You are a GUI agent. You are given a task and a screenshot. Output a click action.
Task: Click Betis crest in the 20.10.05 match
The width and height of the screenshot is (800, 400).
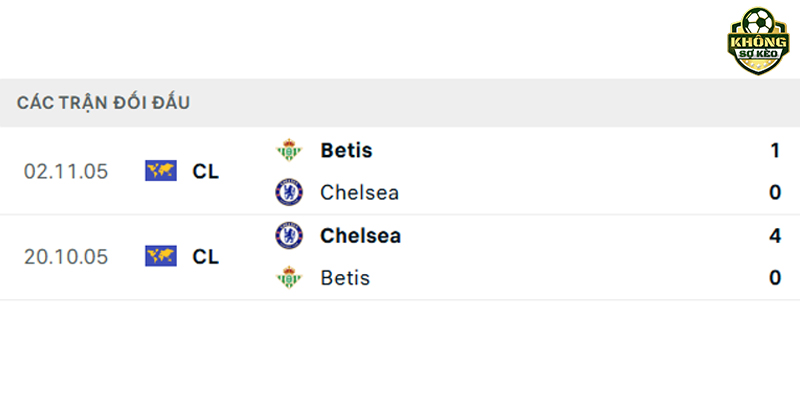pyautogui.click(x=289, y=278)
